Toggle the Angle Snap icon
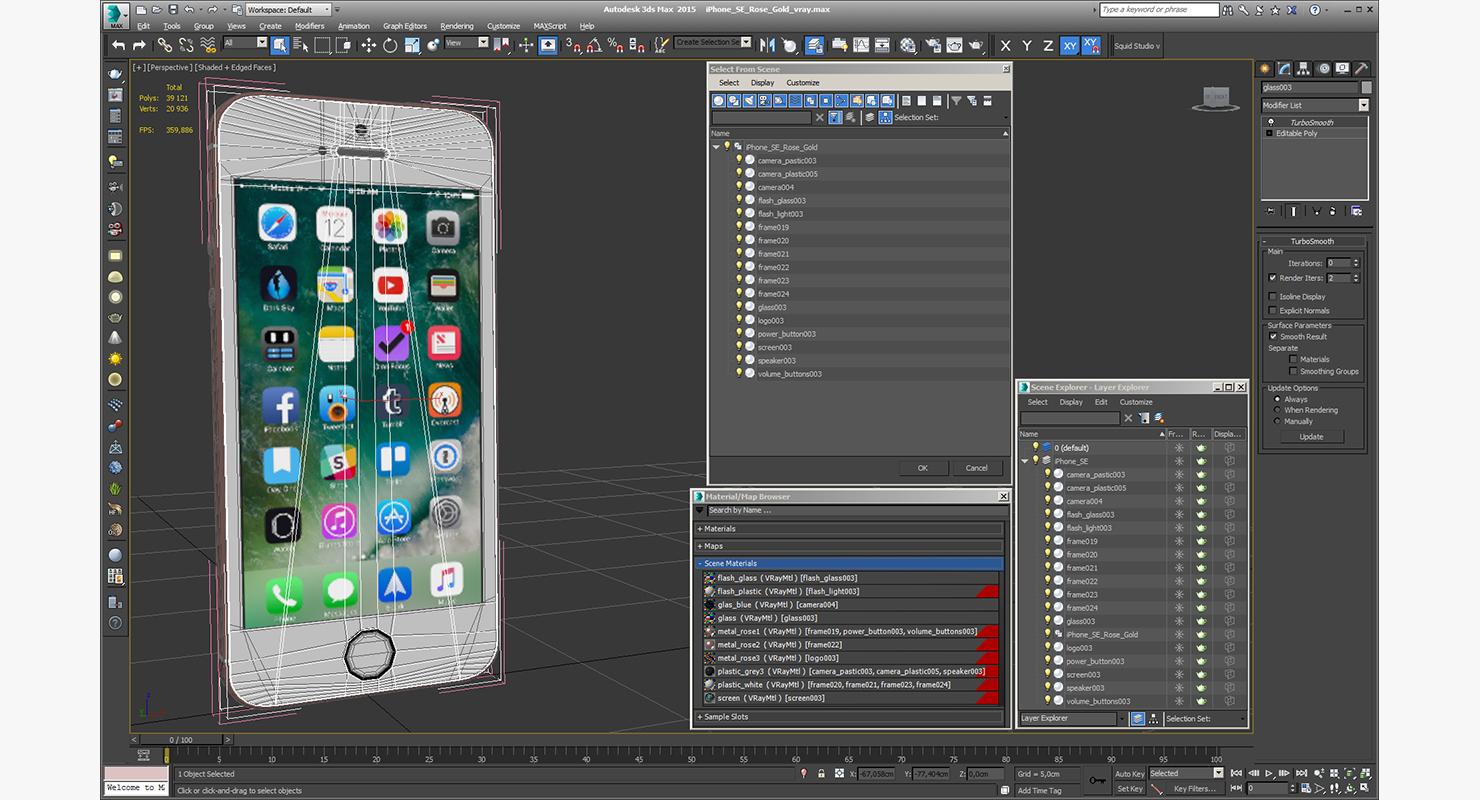The height and width of the screenshot is (800, 1480). point(594,45)
